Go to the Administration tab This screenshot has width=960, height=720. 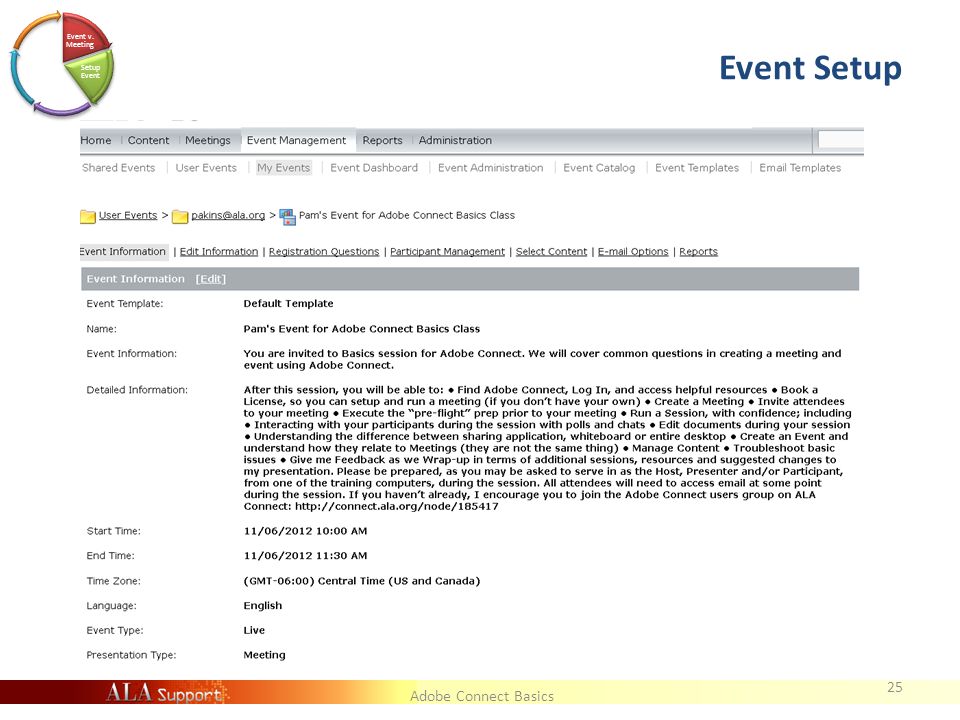(455, 140)
